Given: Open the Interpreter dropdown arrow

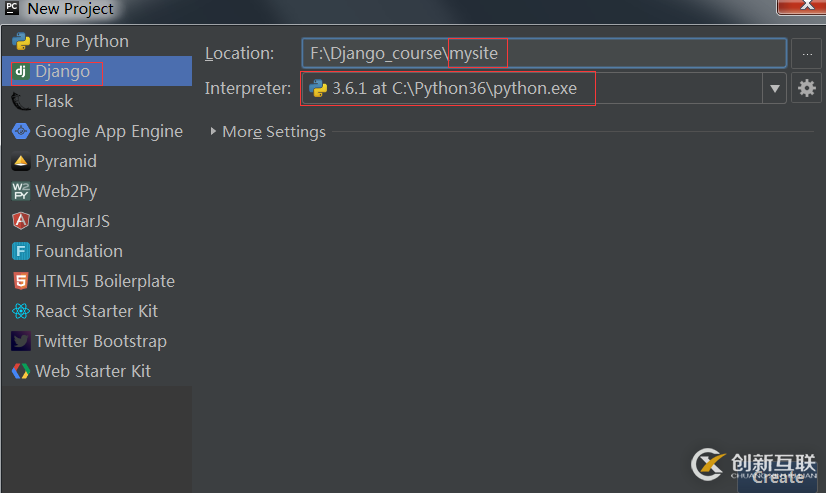Looking at the screenshot, I should tap(774, 89).
